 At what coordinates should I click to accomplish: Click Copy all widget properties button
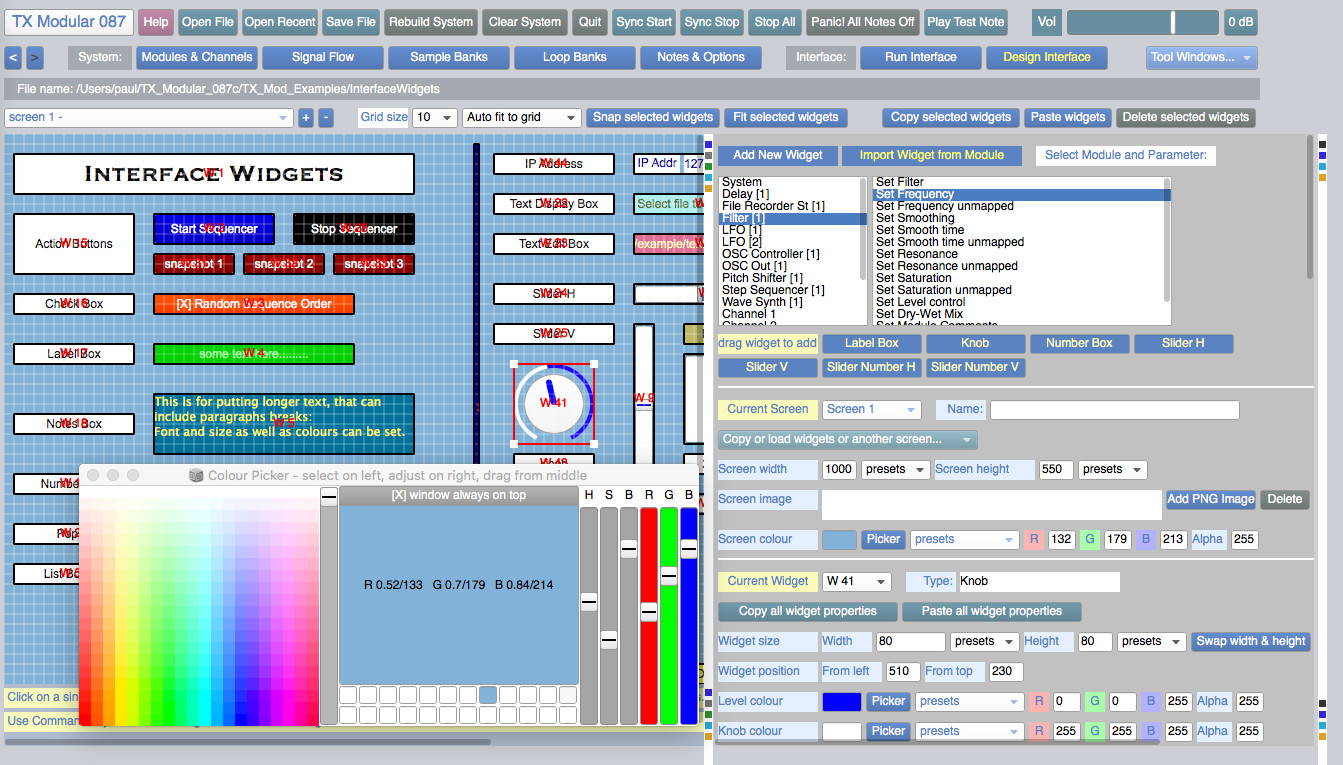point(807,611)
